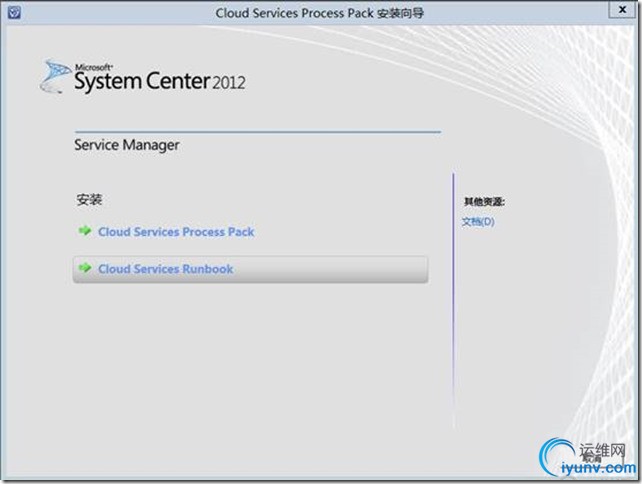The height and width of the screenshot is (484, 642).
Task: Open the Cloud Services Process Pack install link
Action: pos(176,232)
